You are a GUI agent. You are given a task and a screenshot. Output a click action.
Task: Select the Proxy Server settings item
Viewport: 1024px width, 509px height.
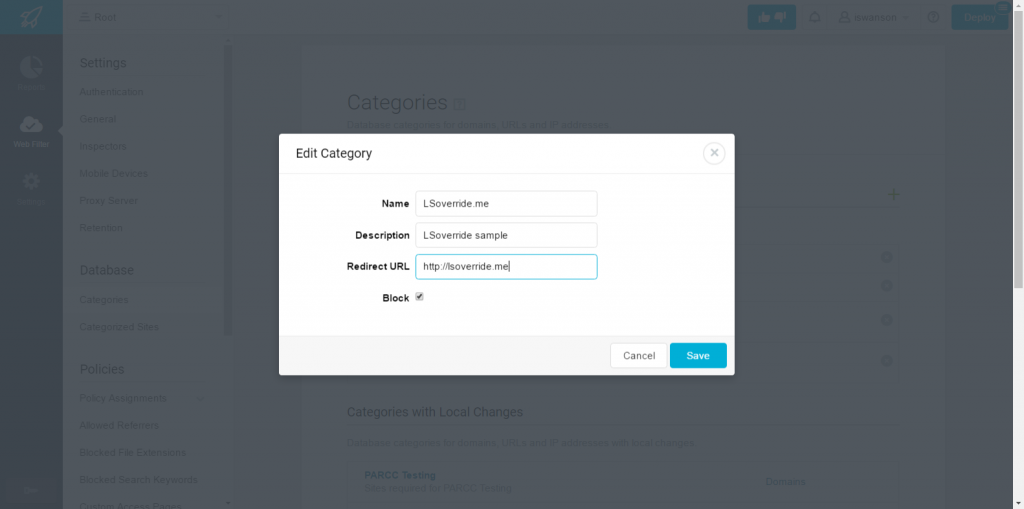tap(108, 201)
